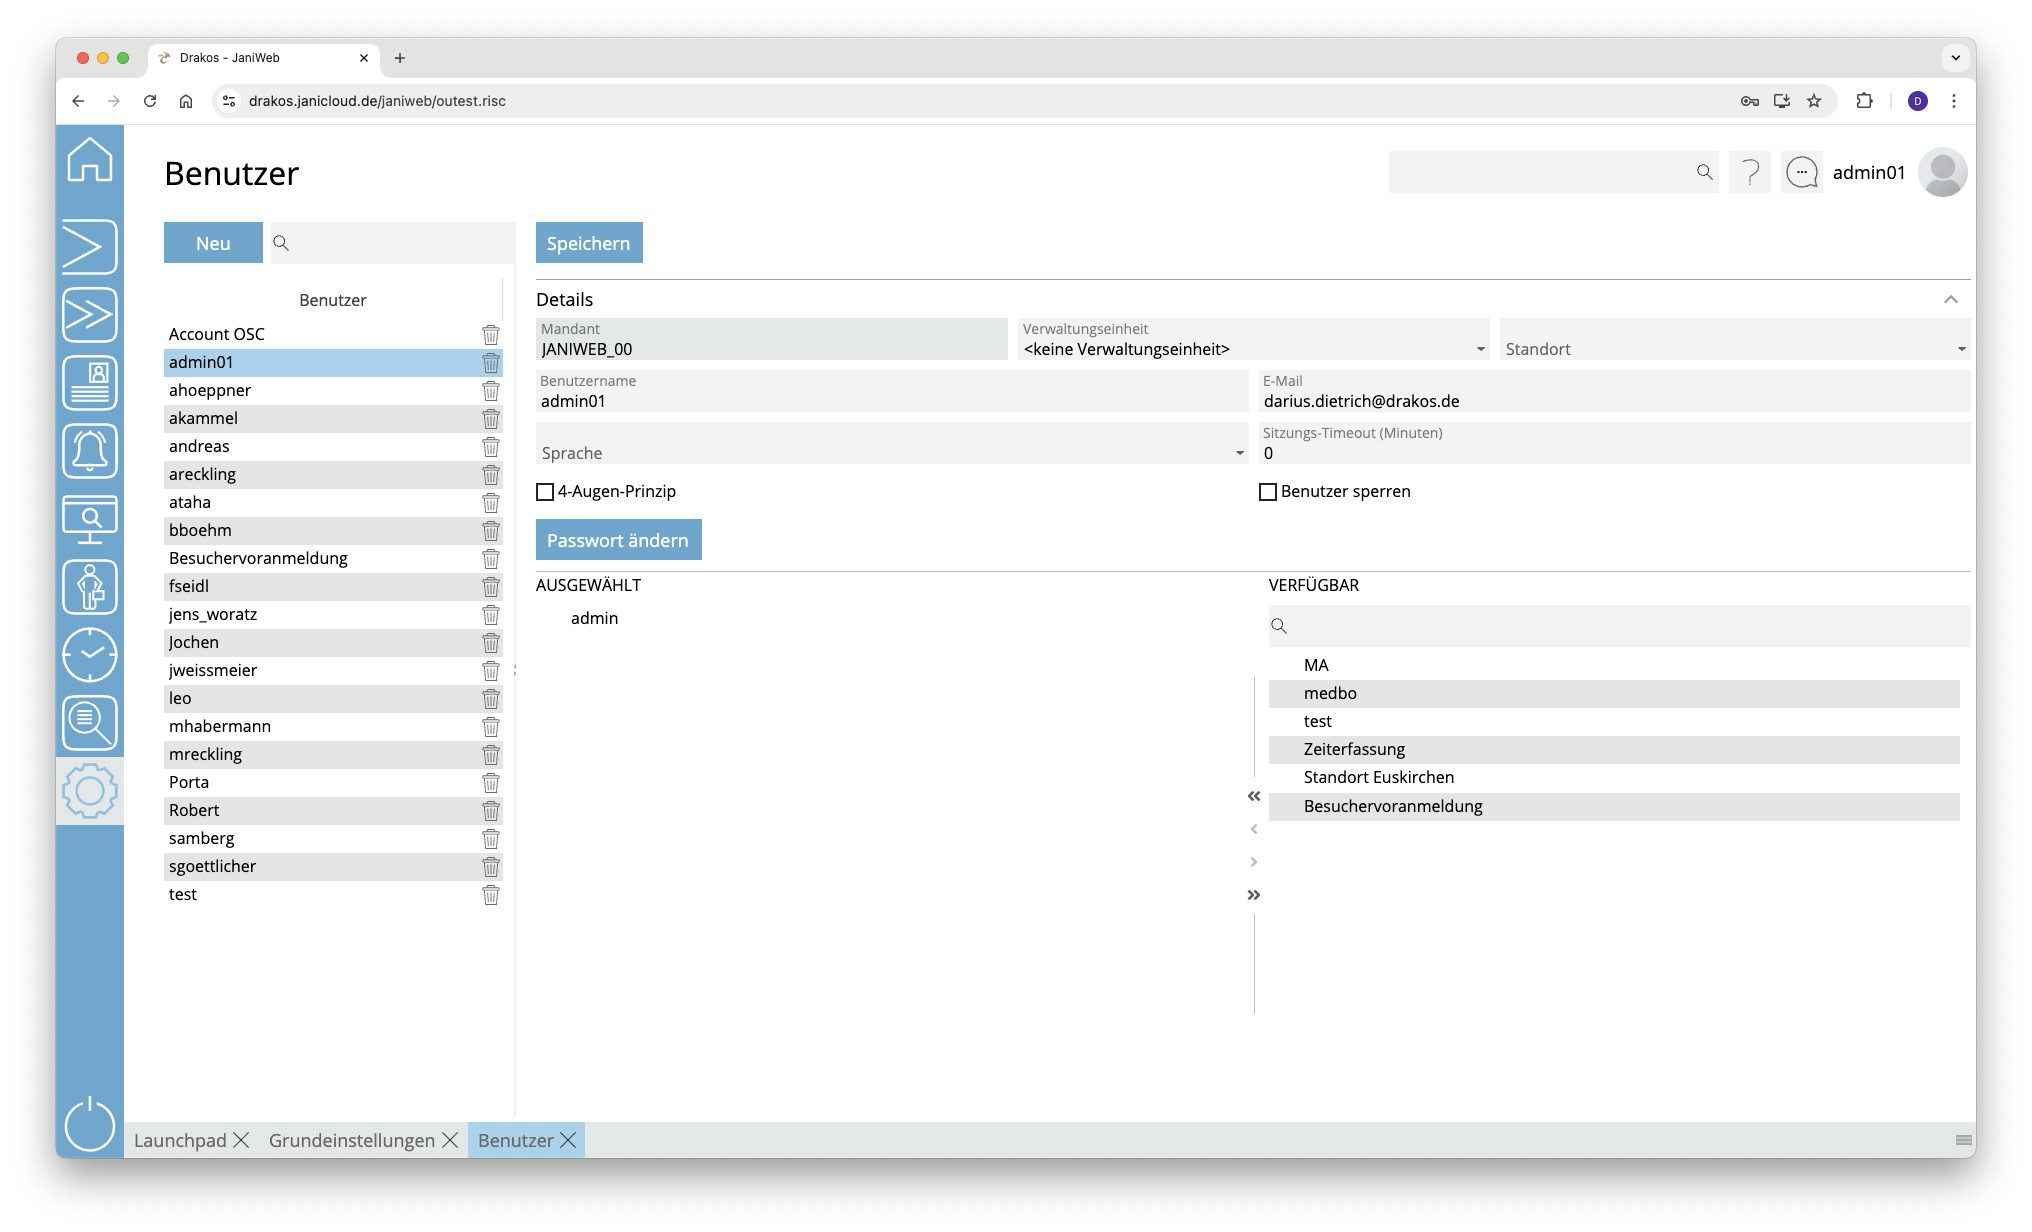This screenshot has height=1232, width=2032.
Task: Open the Verwaltungseinheit dropdown
Action: pos(1252,349)
